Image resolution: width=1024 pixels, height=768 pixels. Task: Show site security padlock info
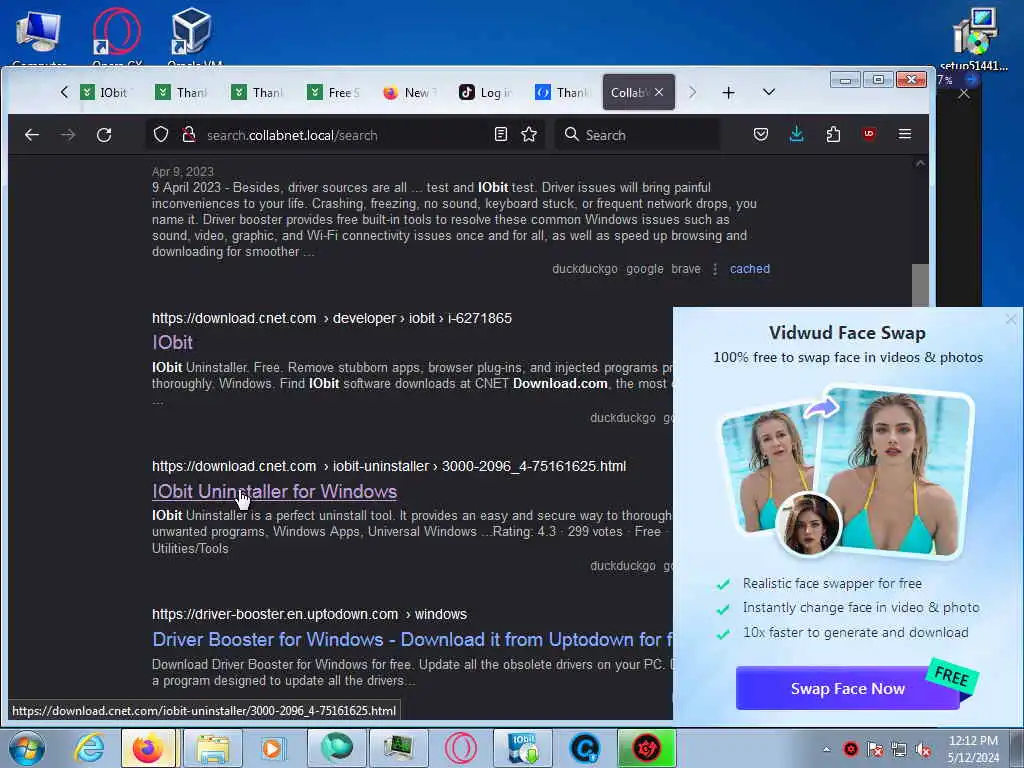(189, 135)
